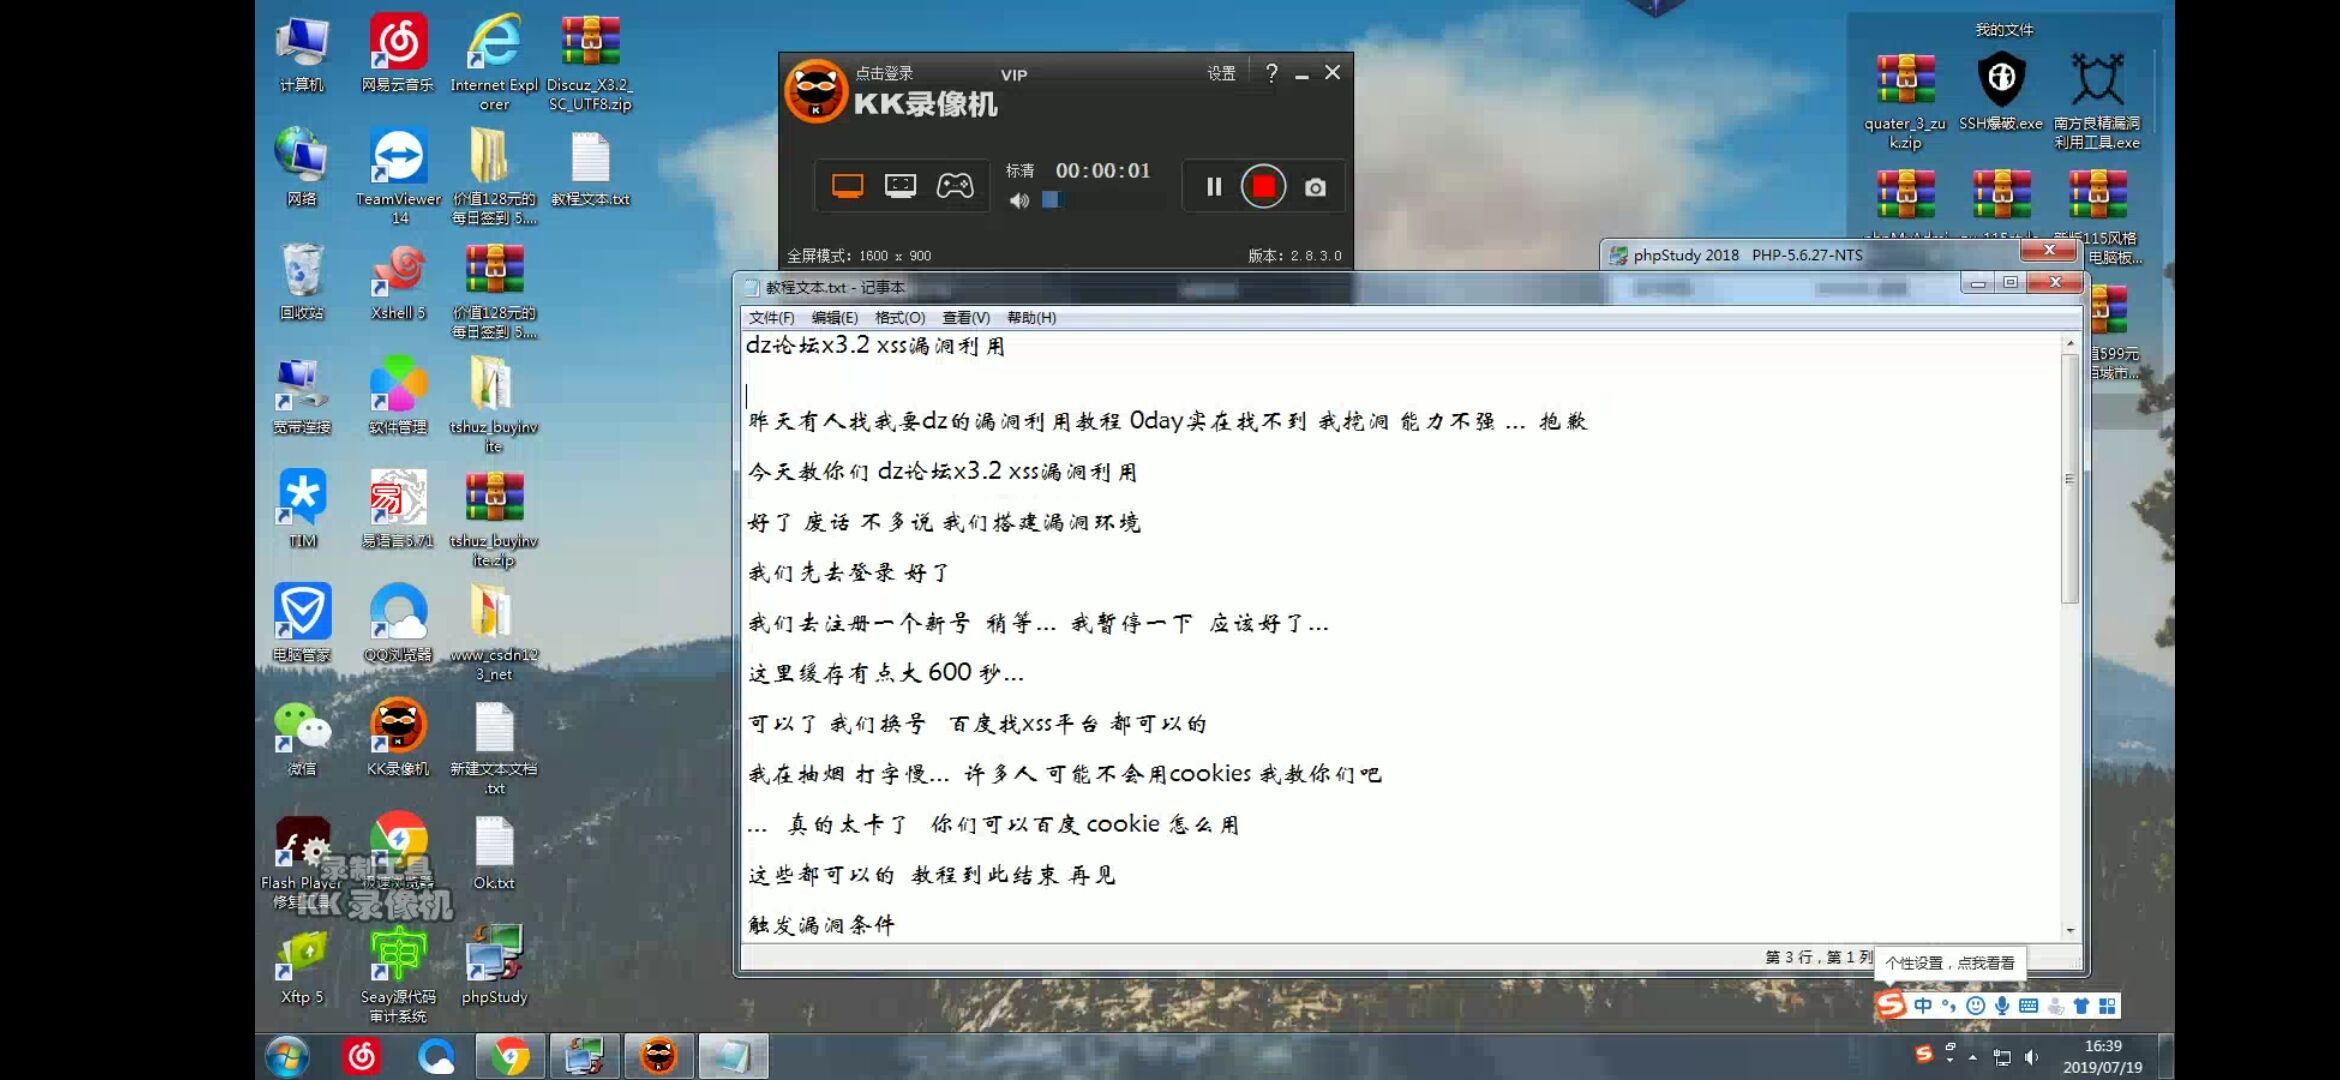
Task: Click the Sogou IME emoji smiley icon
Action: click(1975, 1006)
